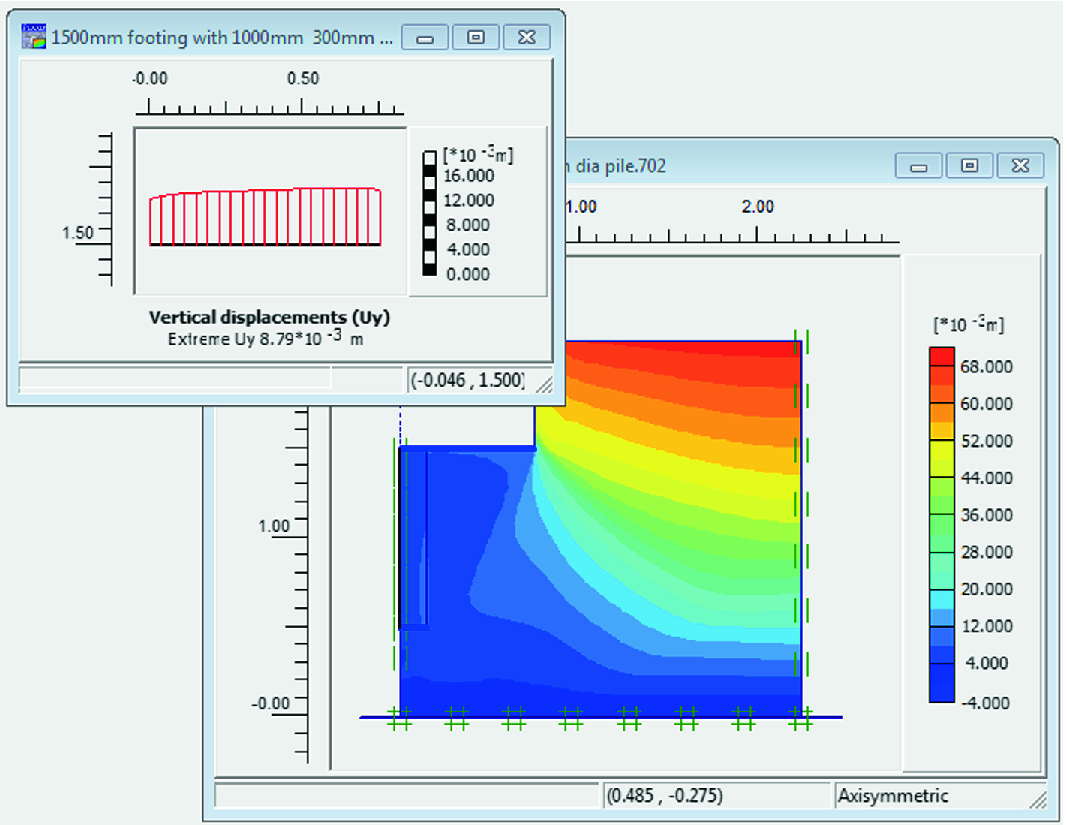Click the 68.000 legend value in pile window
1067x825 pixels.
(986, 367)
